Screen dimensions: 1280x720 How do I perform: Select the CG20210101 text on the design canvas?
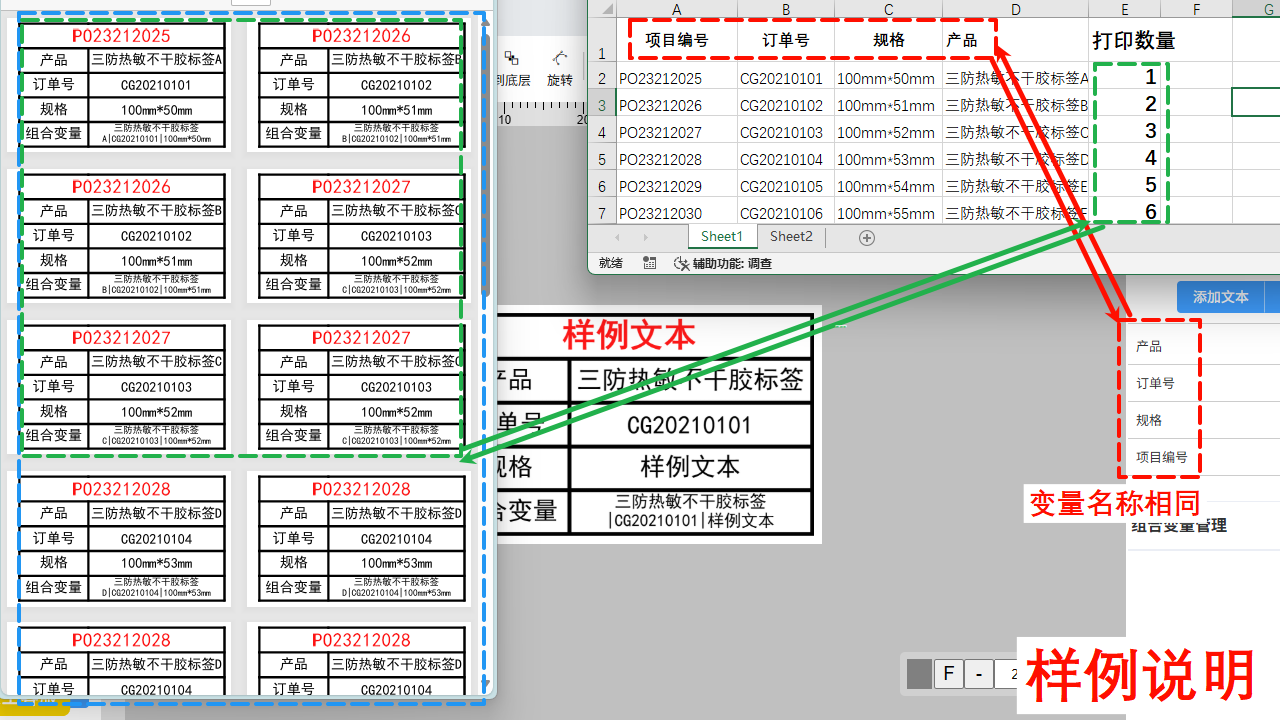(x=690, y=425)
